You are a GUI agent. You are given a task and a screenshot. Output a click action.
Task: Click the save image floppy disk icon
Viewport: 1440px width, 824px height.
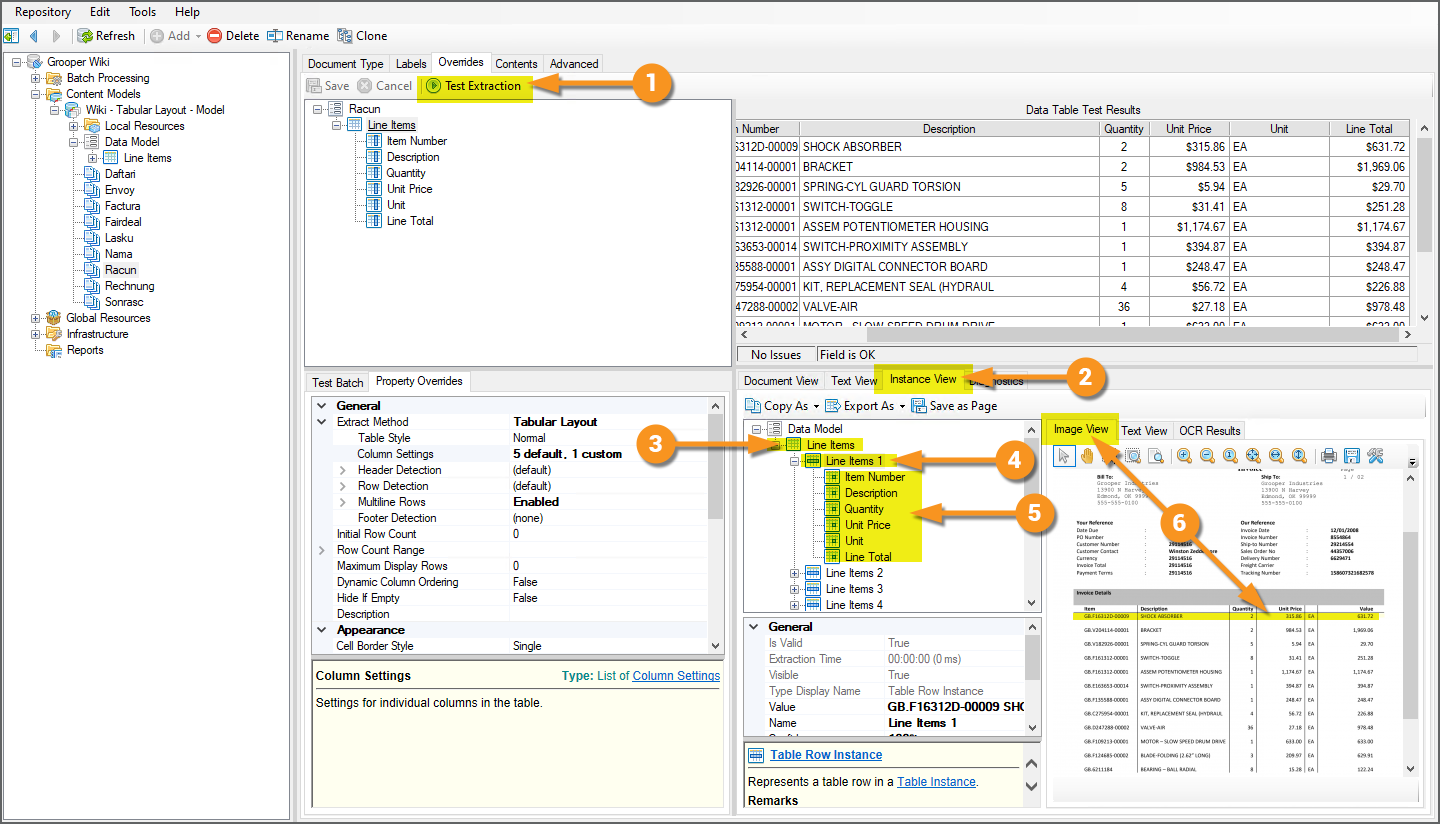[1352, 456]
